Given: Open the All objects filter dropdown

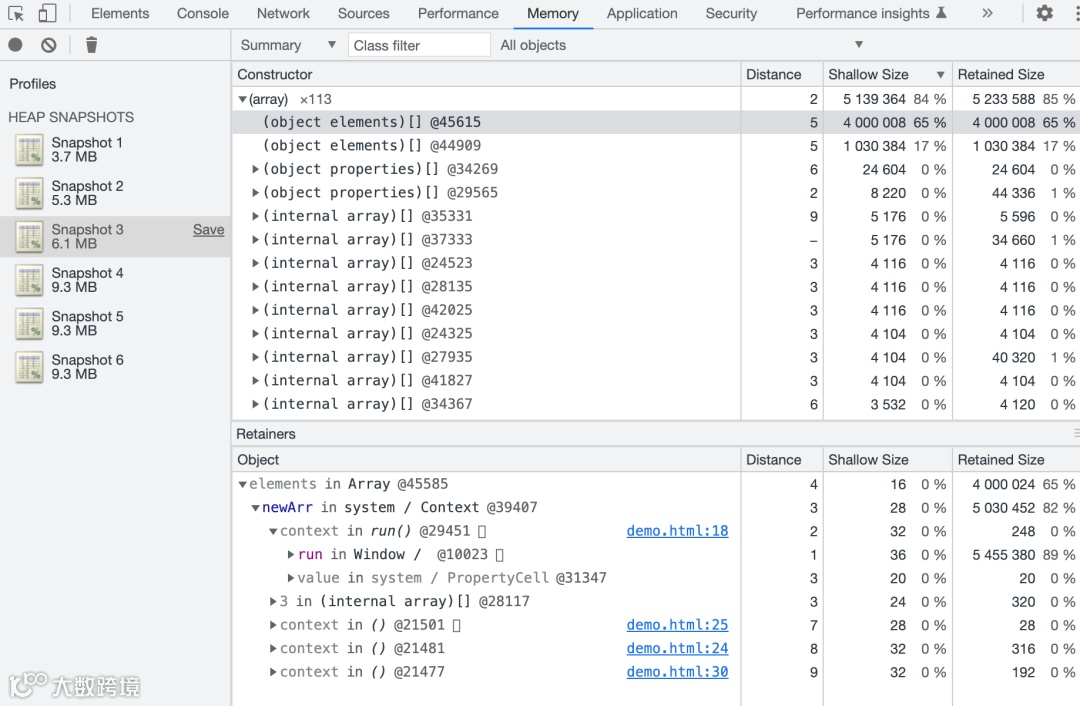Looking at the screenshot, I should point(680,45).
